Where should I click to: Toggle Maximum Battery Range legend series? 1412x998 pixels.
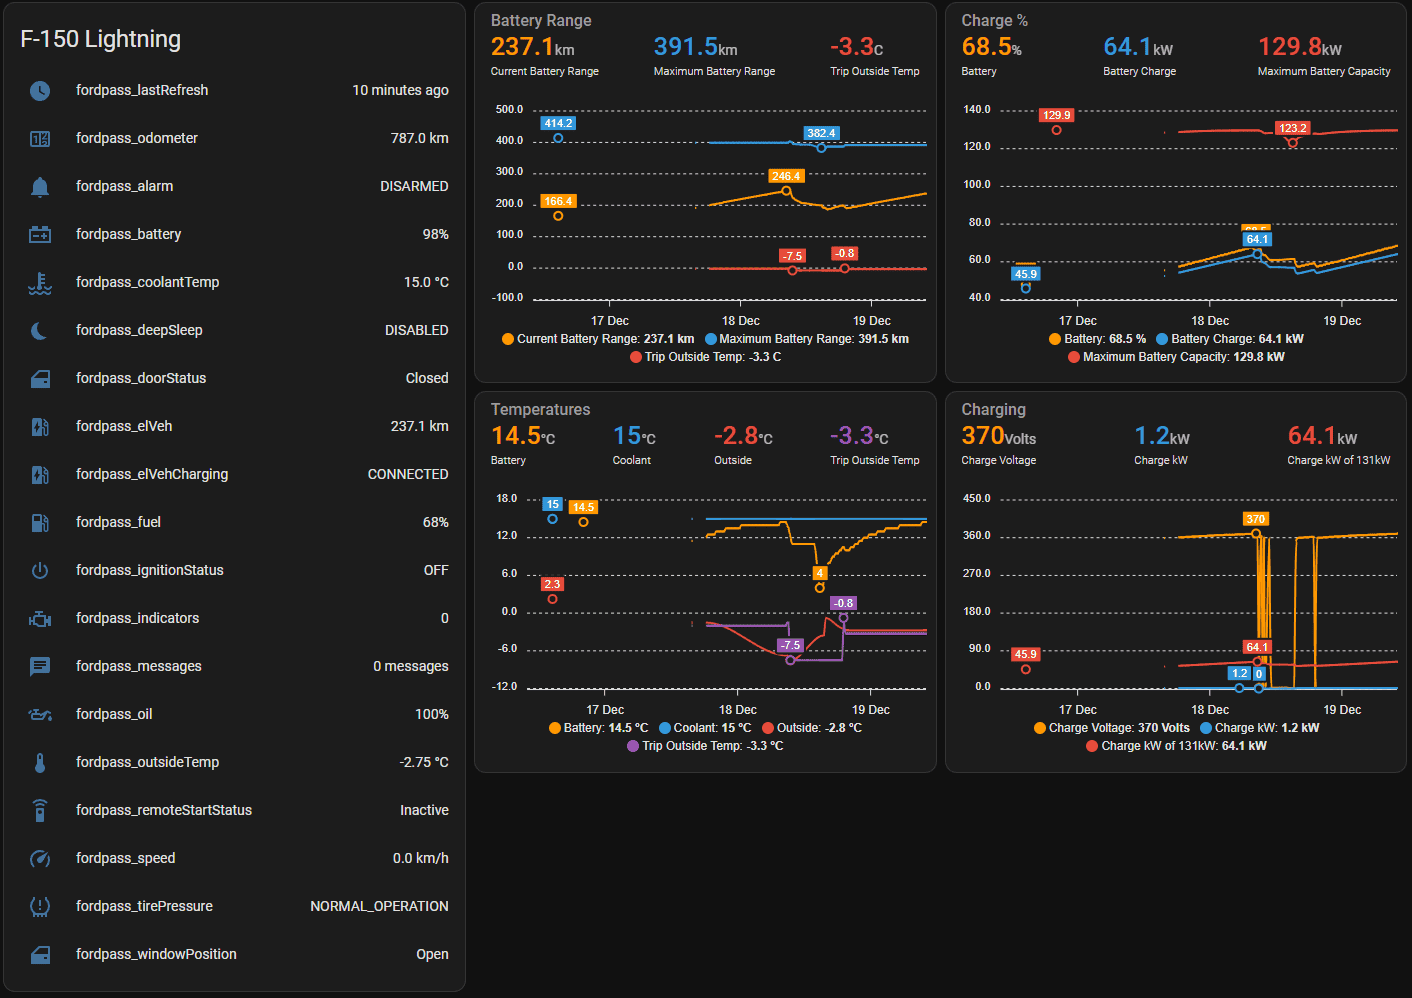pyautogui.click(x=807, y=339)
